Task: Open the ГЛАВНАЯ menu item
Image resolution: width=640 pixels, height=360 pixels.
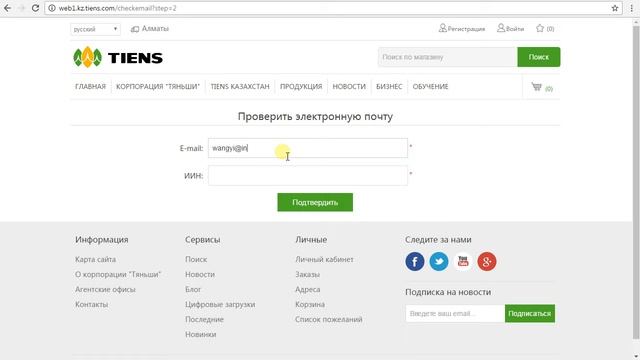Action: 91,87
